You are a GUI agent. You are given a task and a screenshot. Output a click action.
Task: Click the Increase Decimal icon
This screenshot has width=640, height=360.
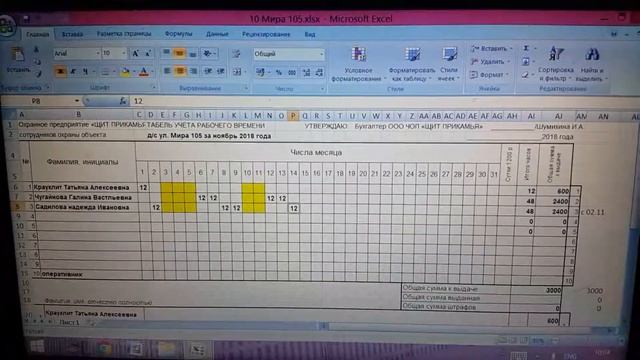[306, 73]
